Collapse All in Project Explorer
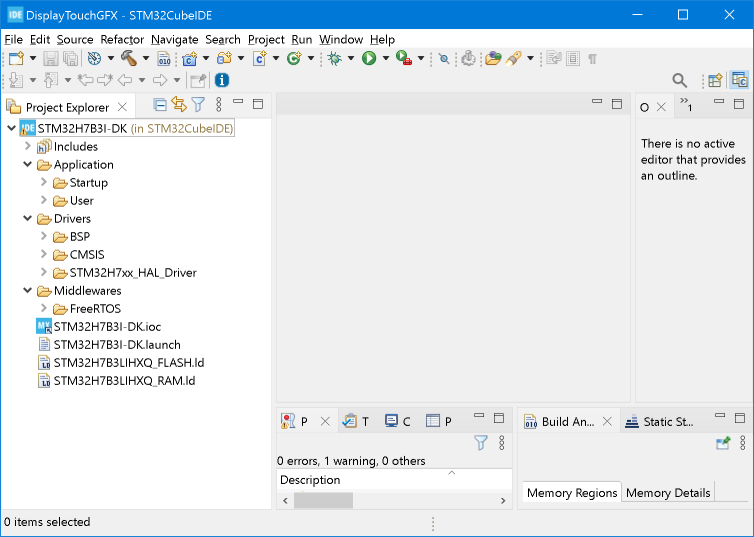The height and width of the screenshot is (537, 754). click(x=160, y=104)
